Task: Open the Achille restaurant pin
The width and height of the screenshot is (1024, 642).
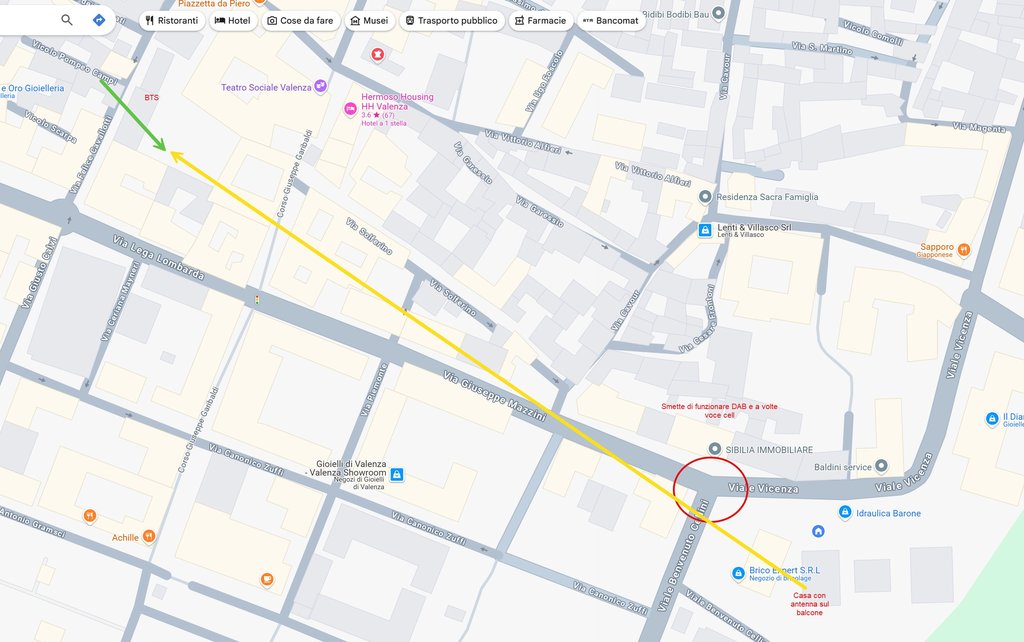Action: tap(149, 536)
